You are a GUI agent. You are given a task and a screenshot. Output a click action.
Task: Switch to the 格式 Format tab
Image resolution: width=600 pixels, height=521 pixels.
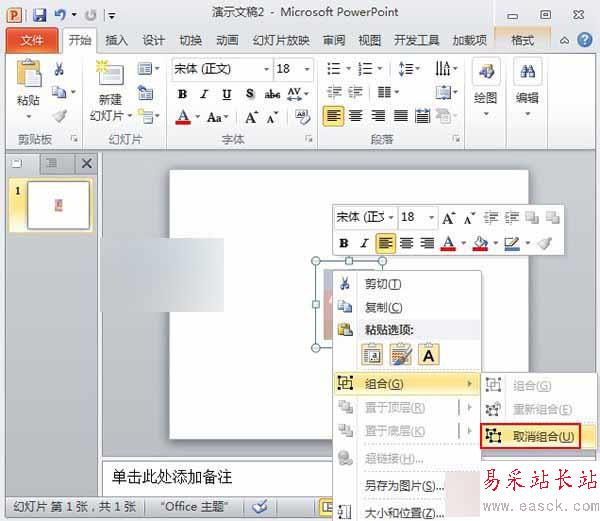pos(523,40)
